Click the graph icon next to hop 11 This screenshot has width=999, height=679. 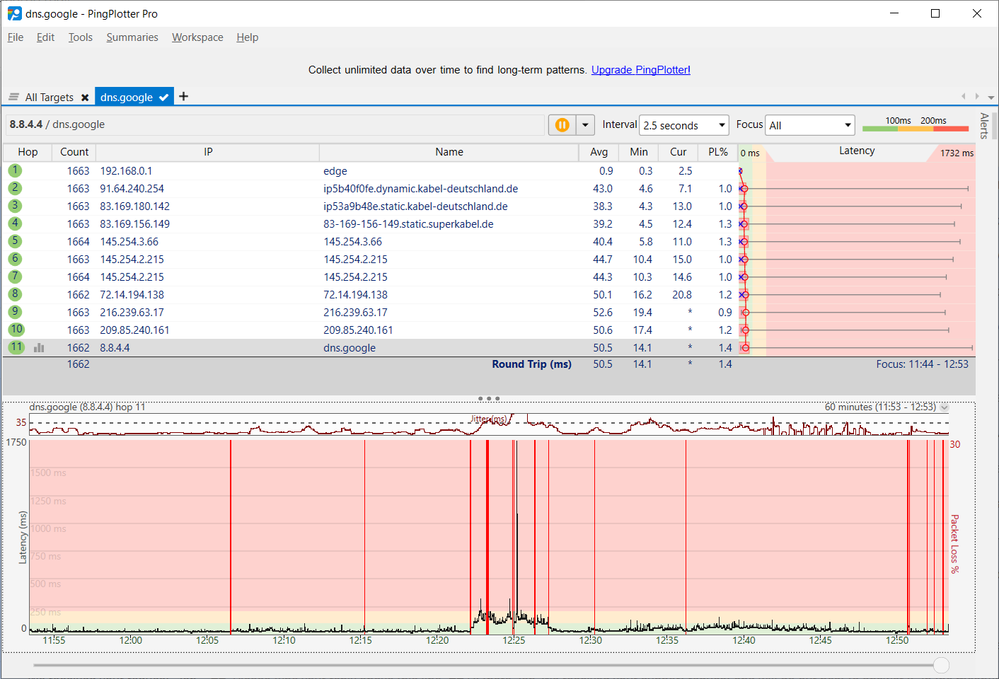(38, 346)
